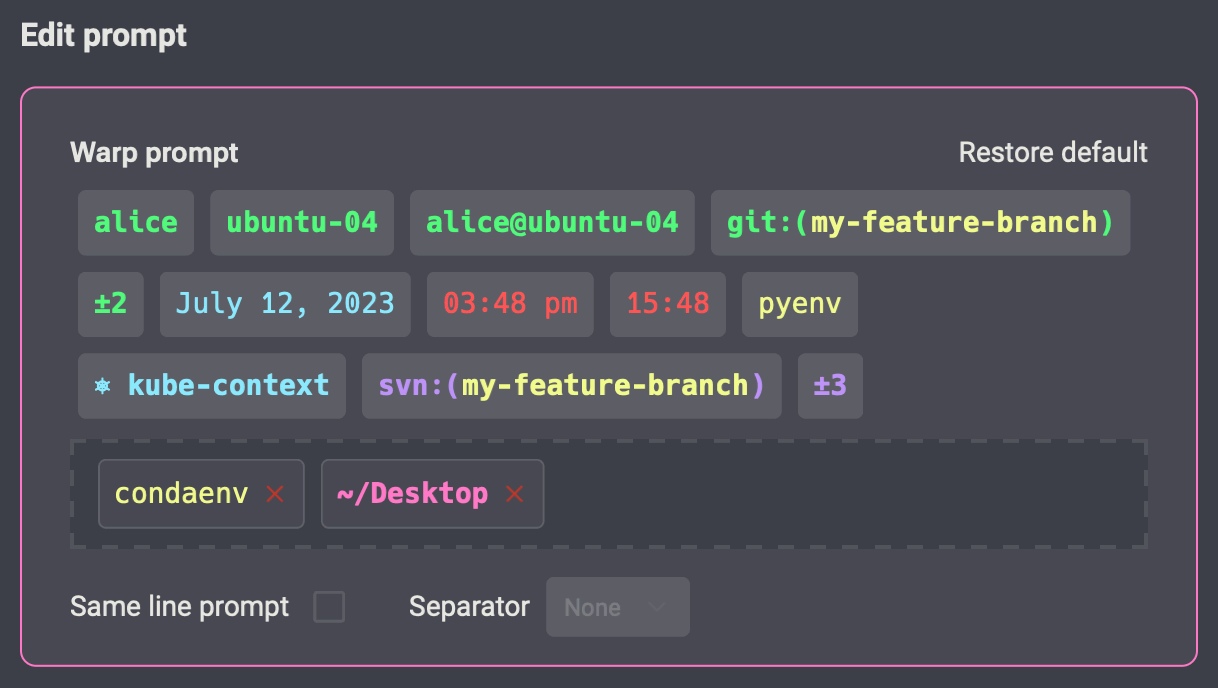Click the ~/Desktop chip label in prompt
Viewport: 1218px width, 688px height.
(412, 494)
